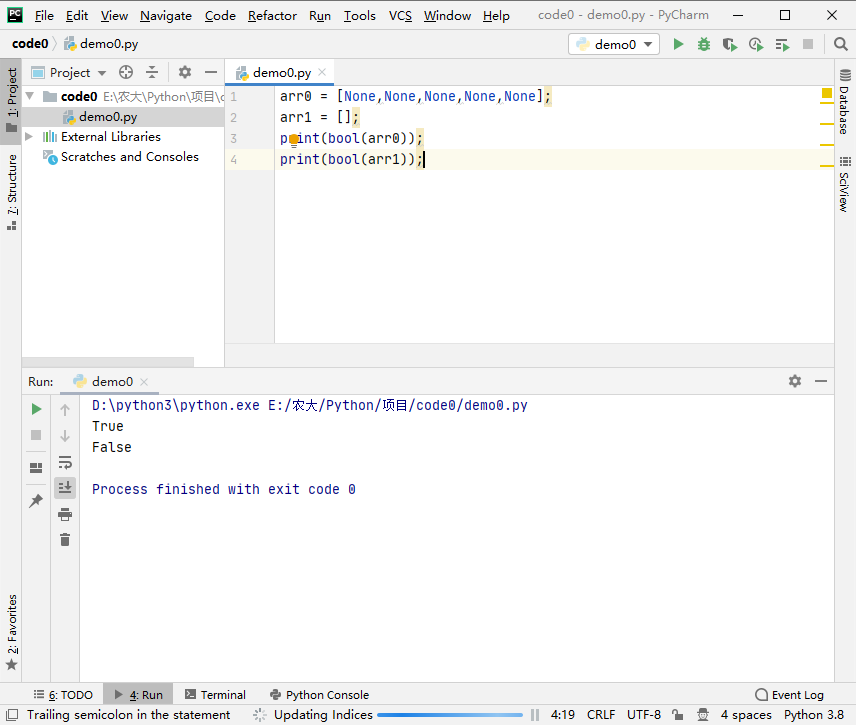This screenshot has width=856, height=725.
Task: Click the yellow inspection indicator in editor
Action: pos(827,93)
